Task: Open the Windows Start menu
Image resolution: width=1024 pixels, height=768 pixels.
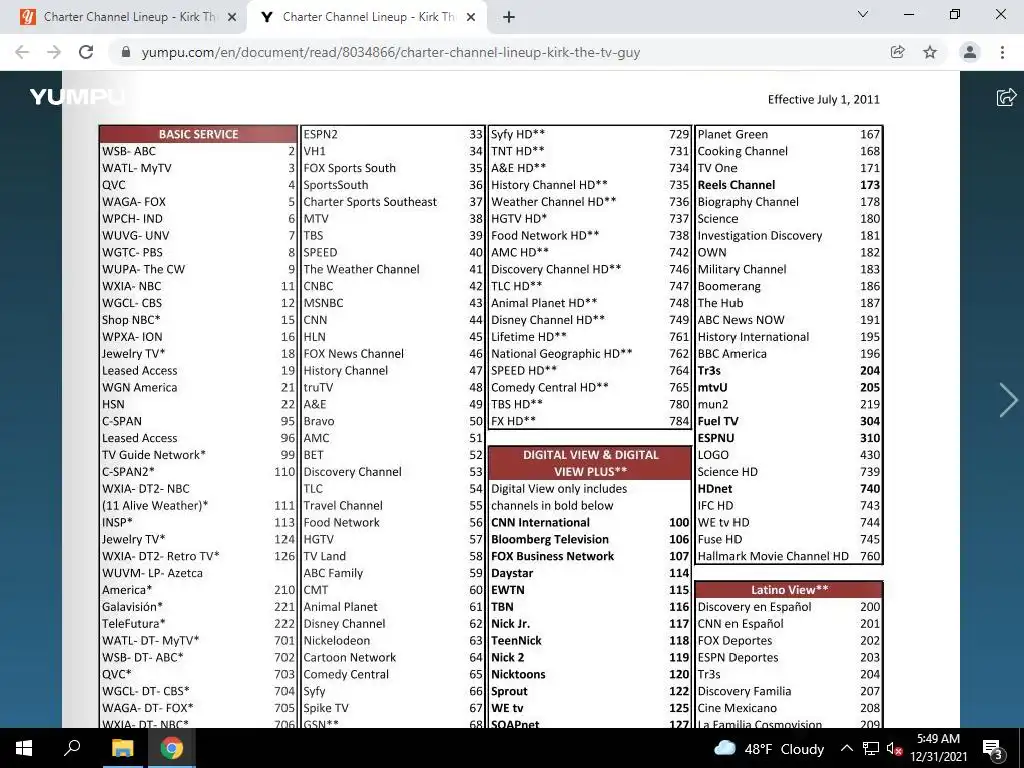Action: coord(24,748)
